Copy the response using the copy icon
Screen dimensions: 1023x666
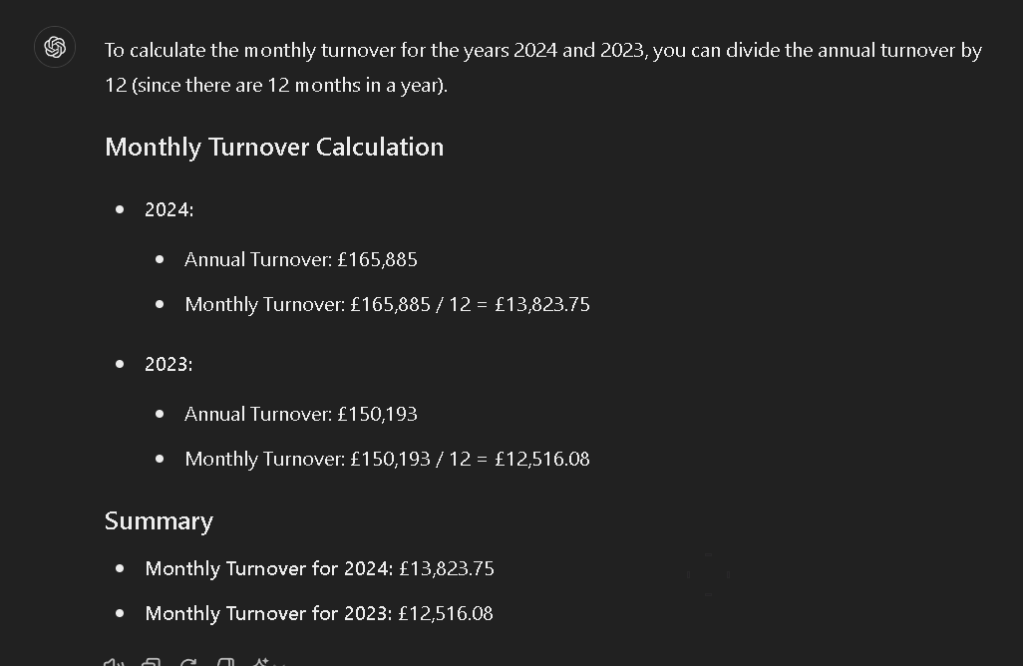(x=151, y=663)
